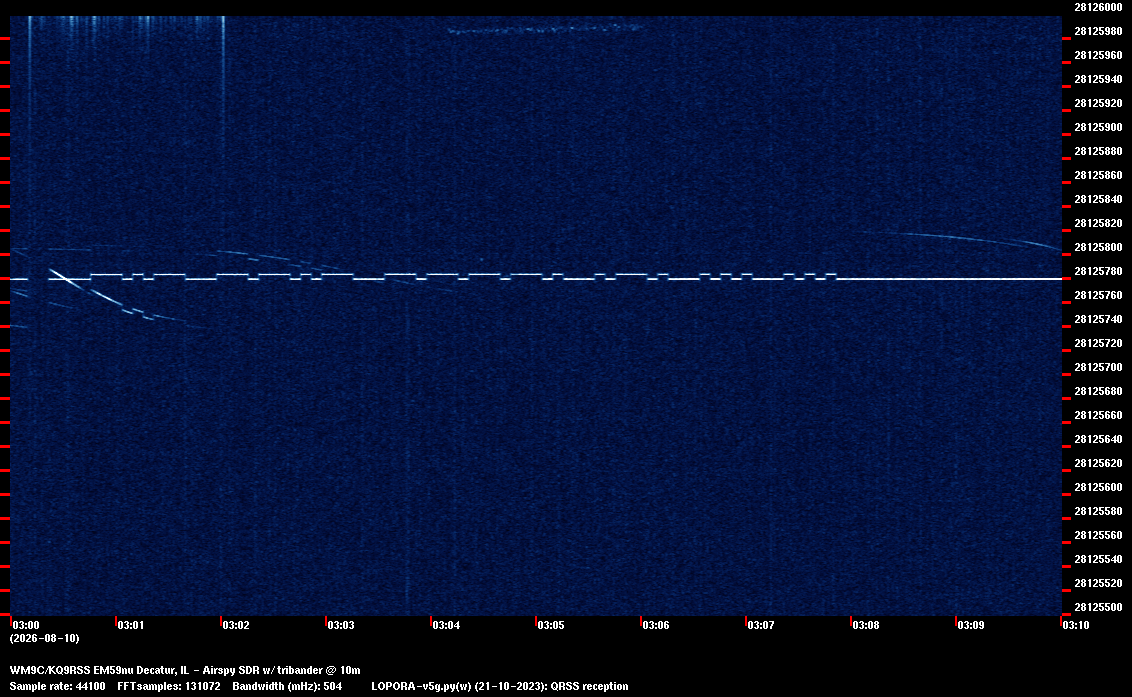Image resolution: width=1132 pixels, height=697 pixels.
Task: Select the 28125740 frequency label
Action: tap(1098, 319)
